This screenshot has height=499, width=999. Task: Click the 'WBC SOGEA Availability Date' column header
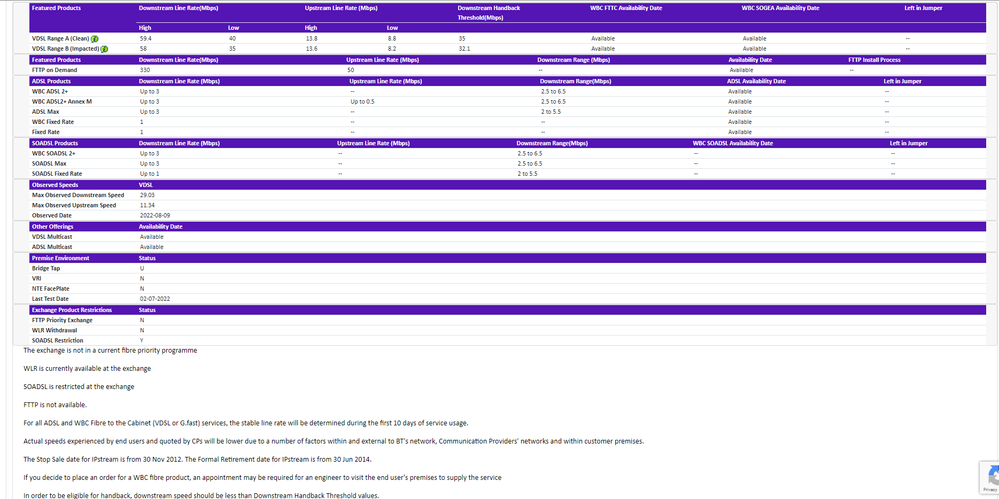[780, 8]
